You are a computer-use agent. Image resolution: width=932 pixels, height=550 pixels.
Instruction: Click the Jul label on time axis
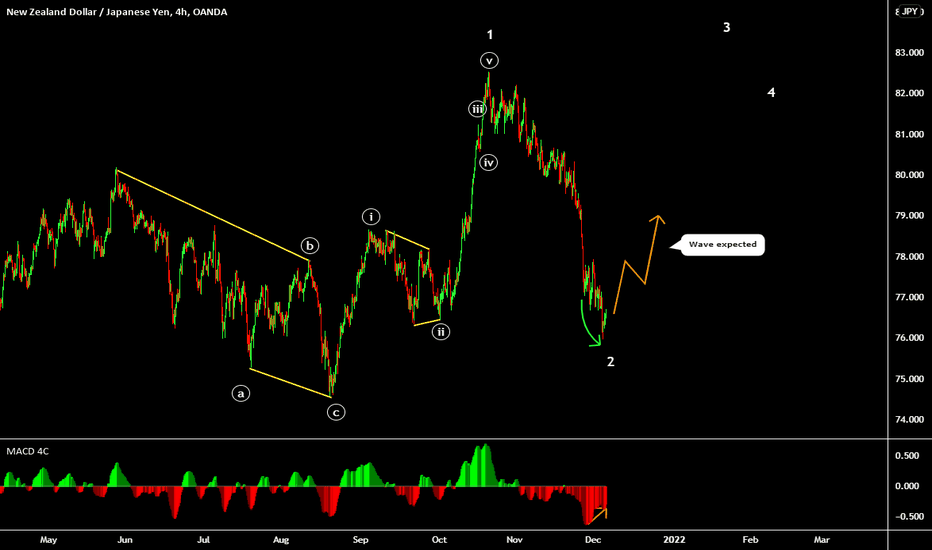tap(203, 540)
